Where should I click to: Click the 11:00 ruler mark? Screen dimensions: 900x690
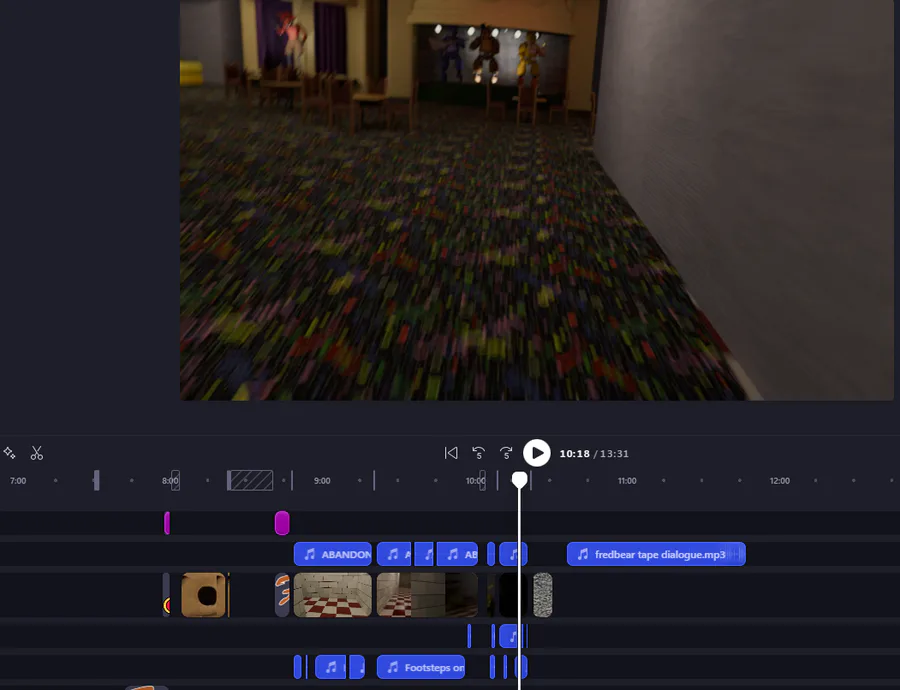click(627, 481)
